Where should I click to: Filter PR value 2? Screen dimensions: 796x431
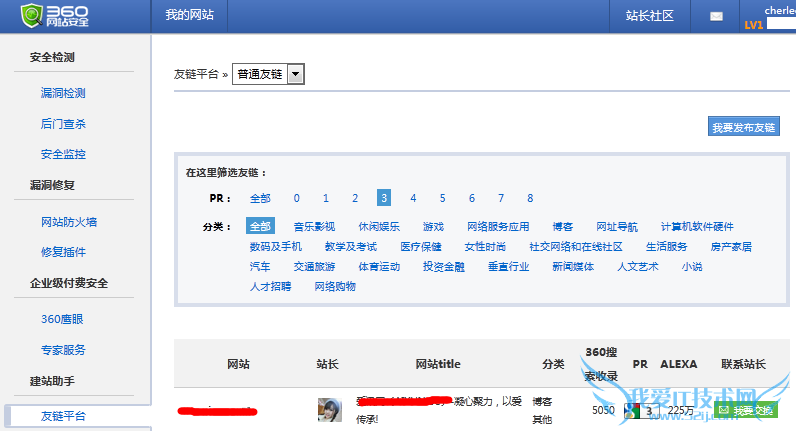355,198
